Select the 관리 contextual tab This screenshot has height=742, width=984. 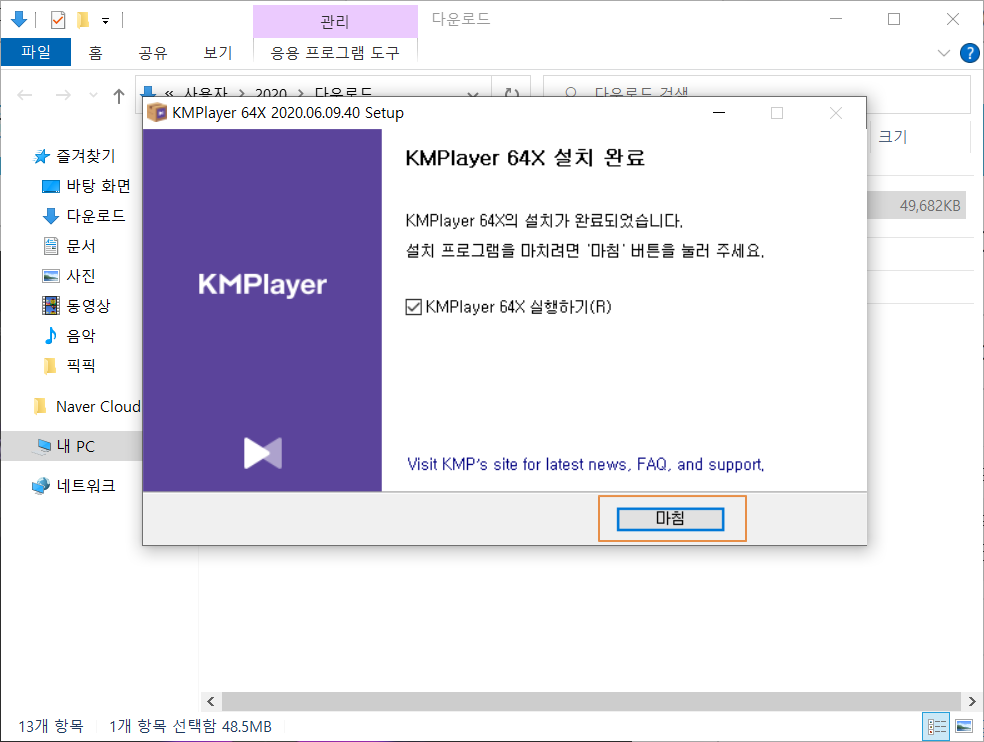tap(335, 21)
